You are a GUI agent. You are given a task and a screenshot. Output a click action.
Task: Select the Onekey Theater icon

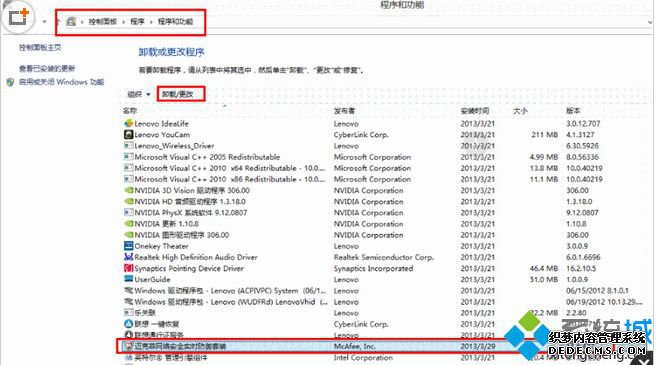click(128, 246)
